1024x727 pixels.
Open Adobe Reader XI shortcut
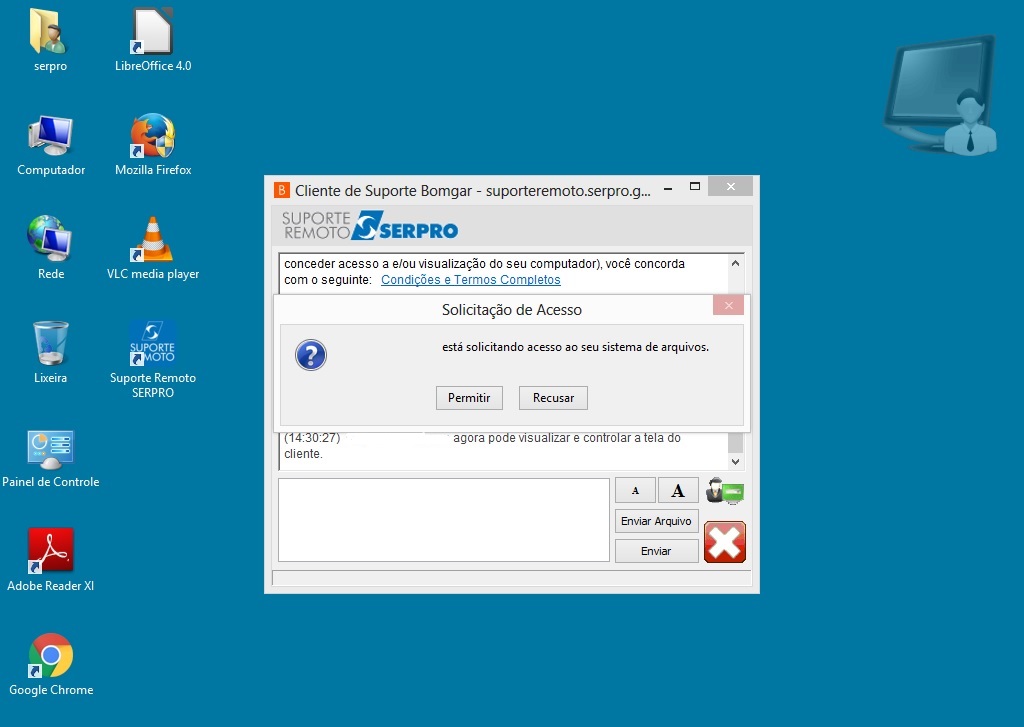click(50, 552)
